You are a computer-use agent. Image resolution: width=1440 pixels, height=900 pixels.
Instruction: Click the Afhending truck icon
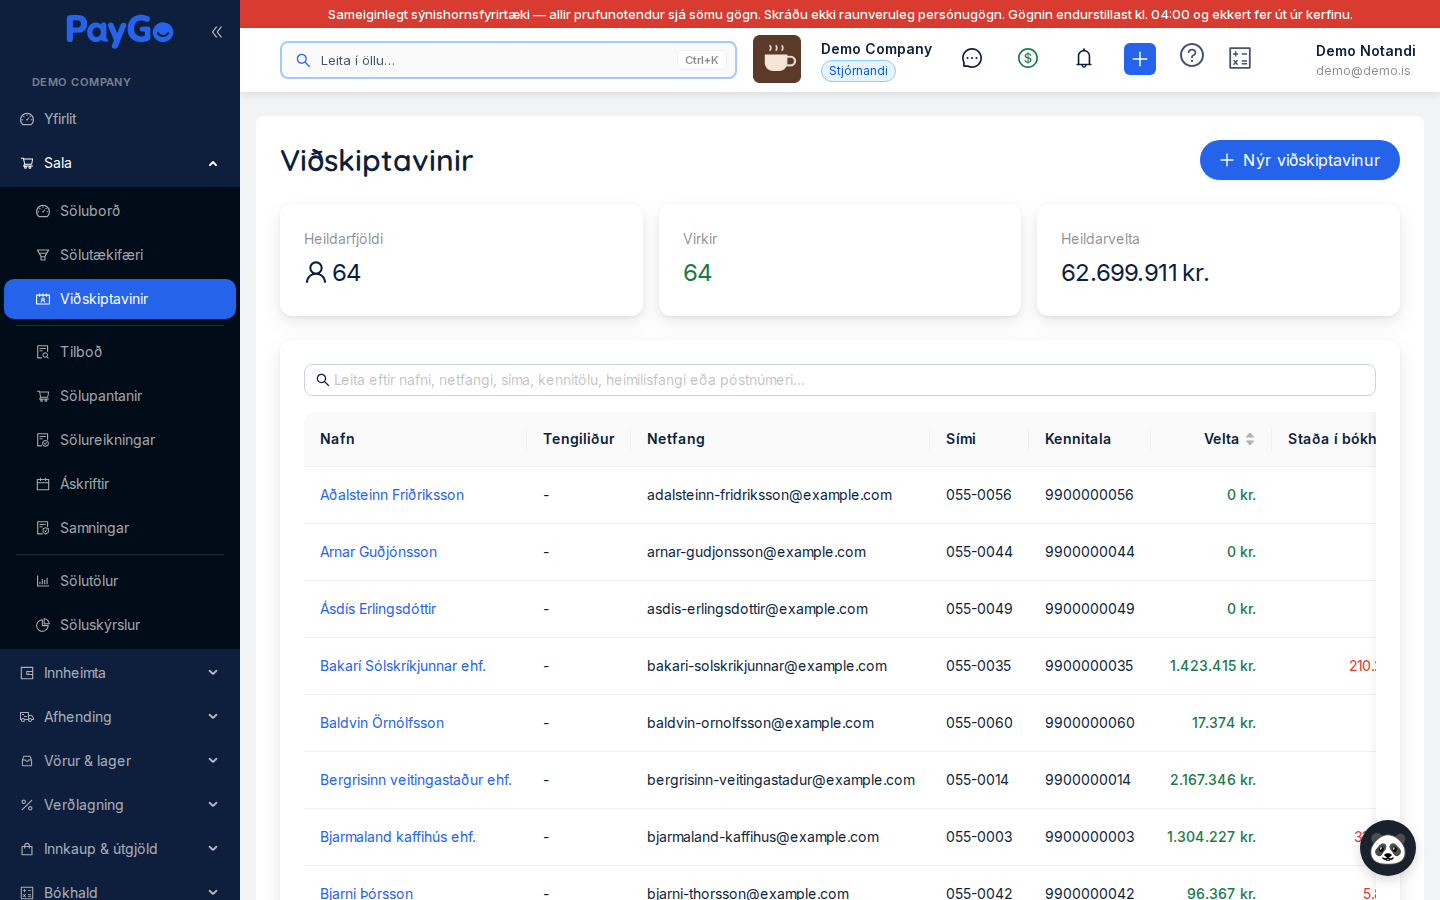pyautogui.click(x=27, y=717)
